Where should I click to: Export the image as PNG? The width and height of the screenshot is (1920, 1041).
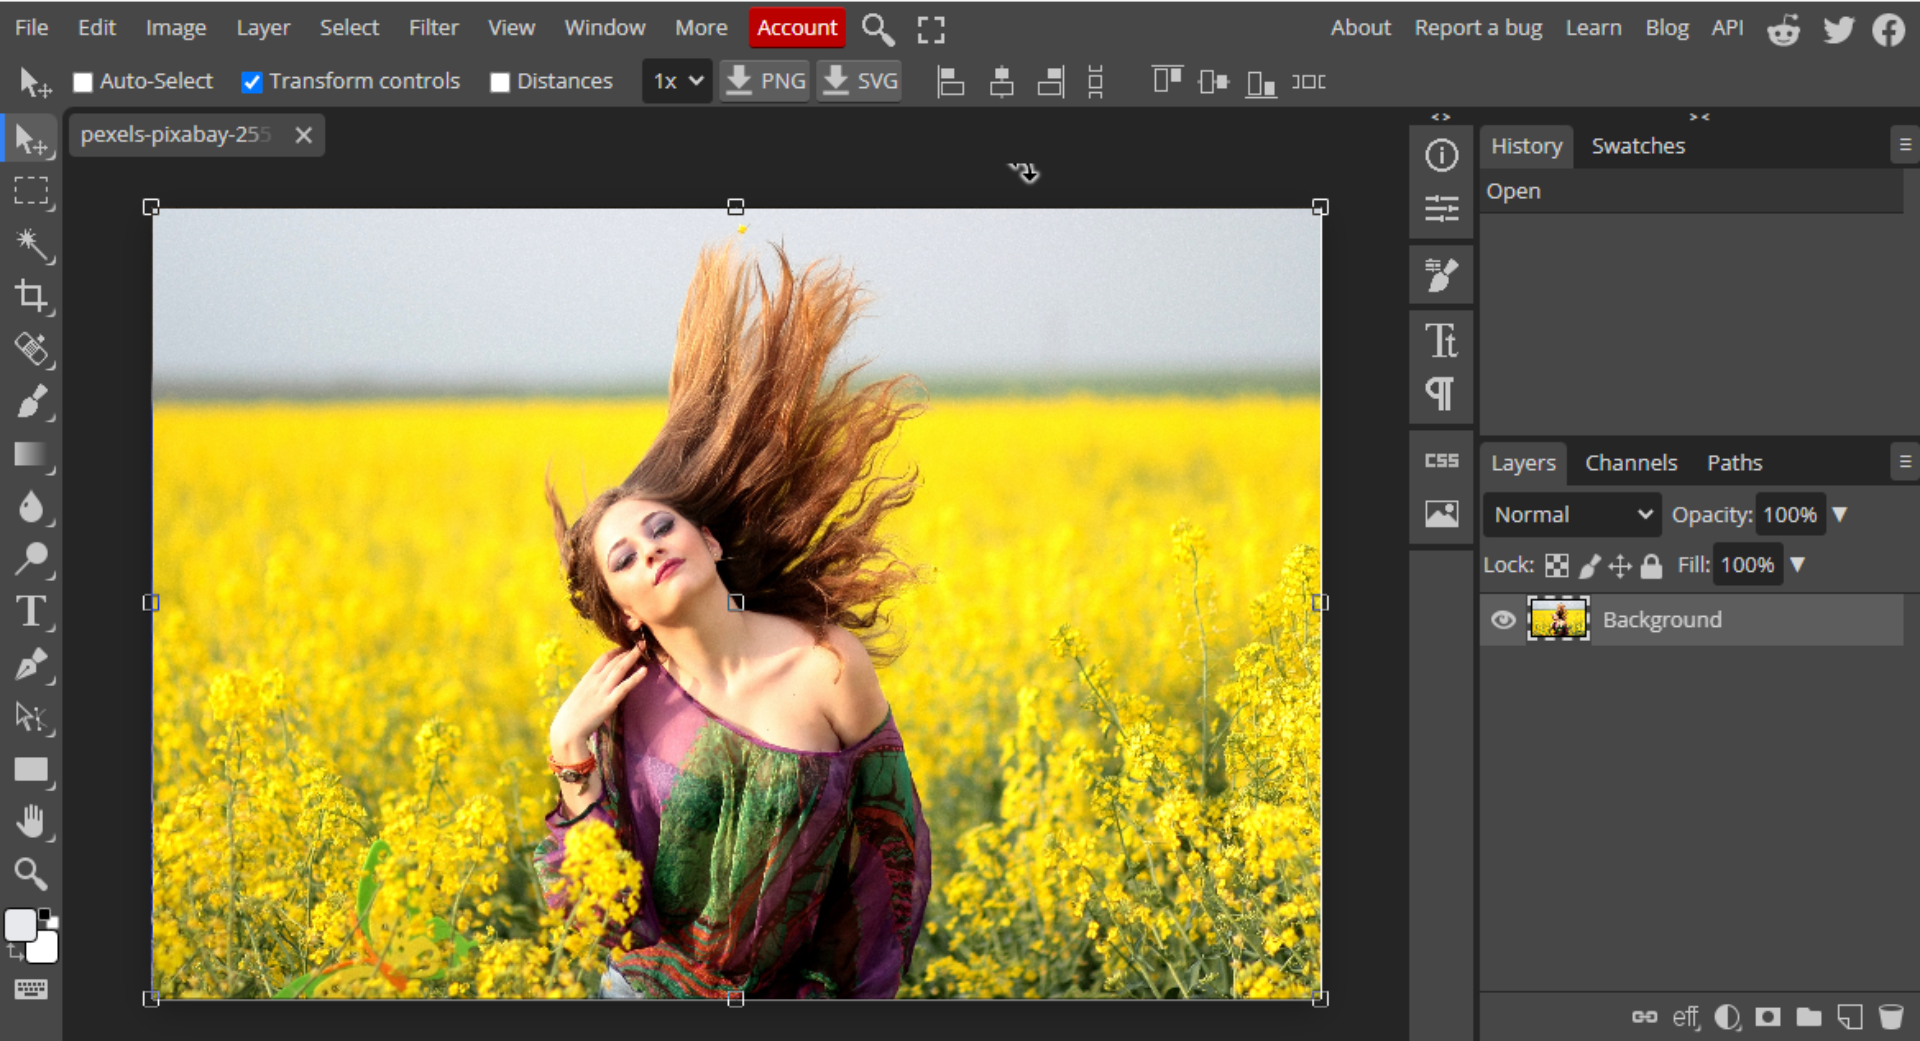point(765,81)
